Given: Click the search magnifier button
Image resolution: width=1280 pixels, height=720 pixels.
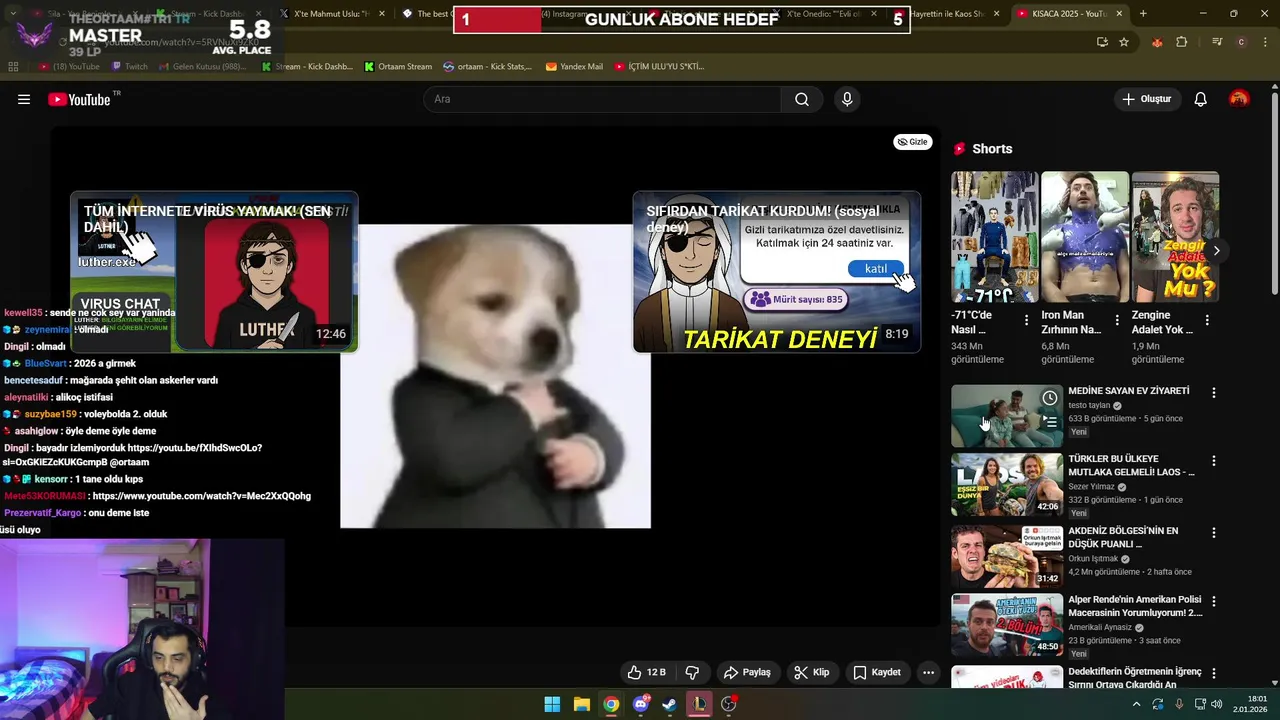Looking at the screenshot, I should point(802,99).
